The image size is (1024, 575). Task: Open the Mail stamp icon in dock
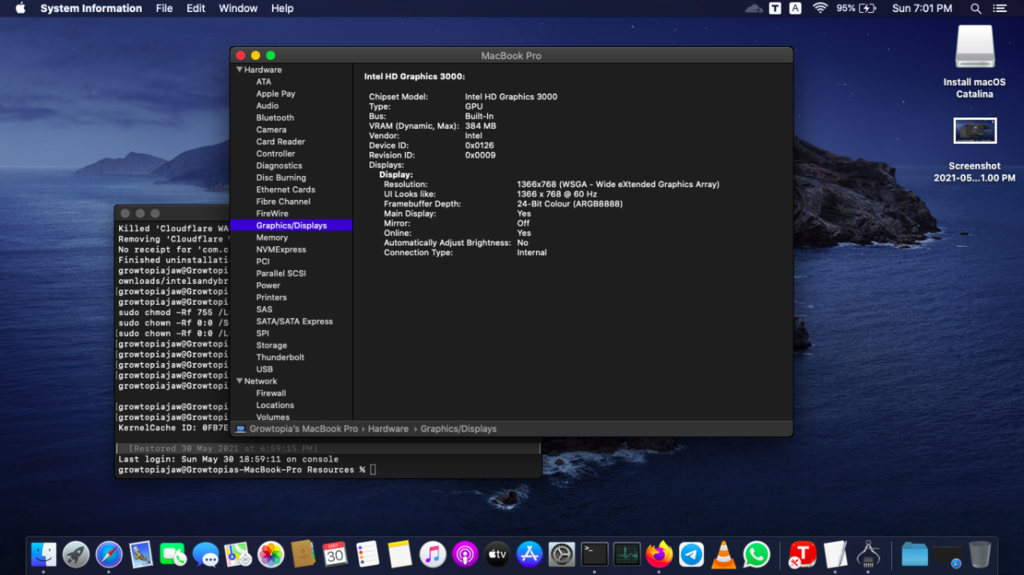pyautogui.click(x=140, y=555)
